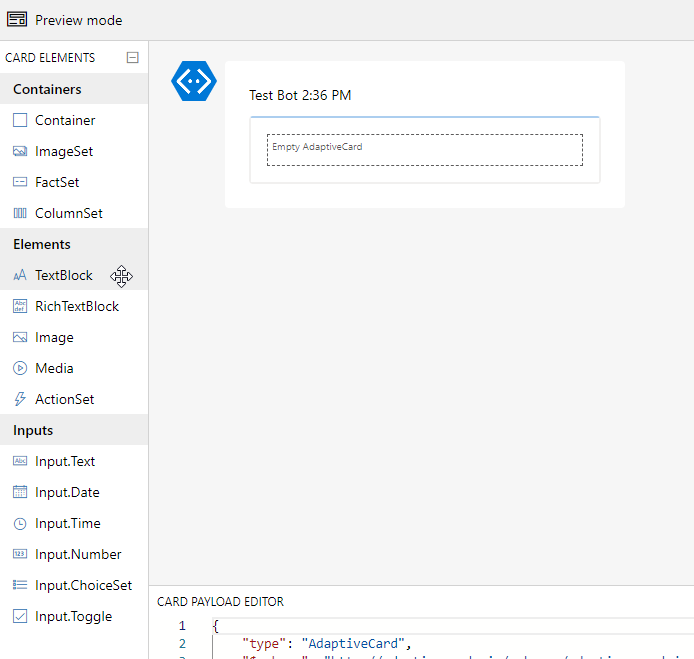Click the Empty AdaptiveCard placeholder

[425, 150]
